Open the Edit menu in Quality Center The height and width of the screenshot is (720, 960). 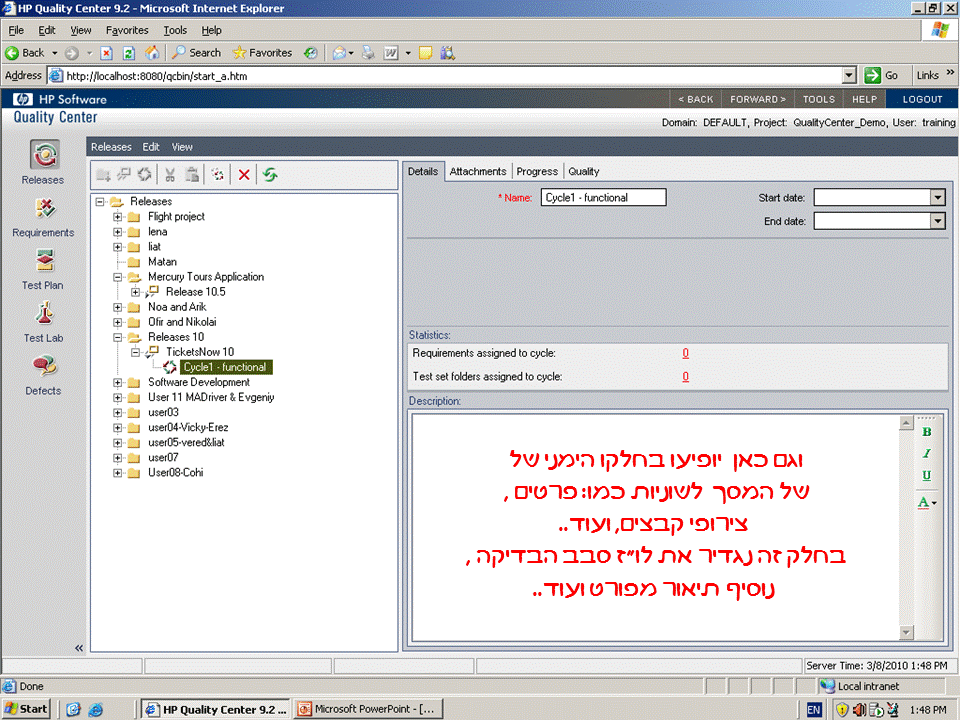(151, 147)
